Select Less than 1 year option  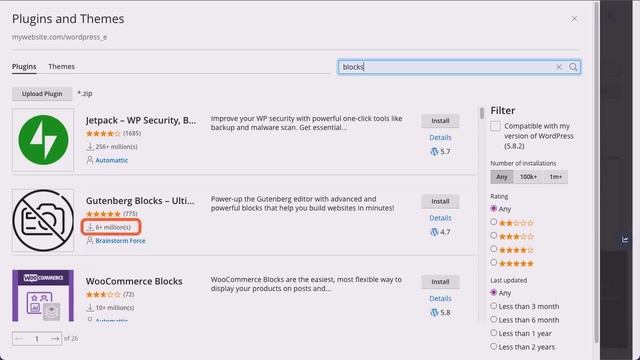point(493,333)
